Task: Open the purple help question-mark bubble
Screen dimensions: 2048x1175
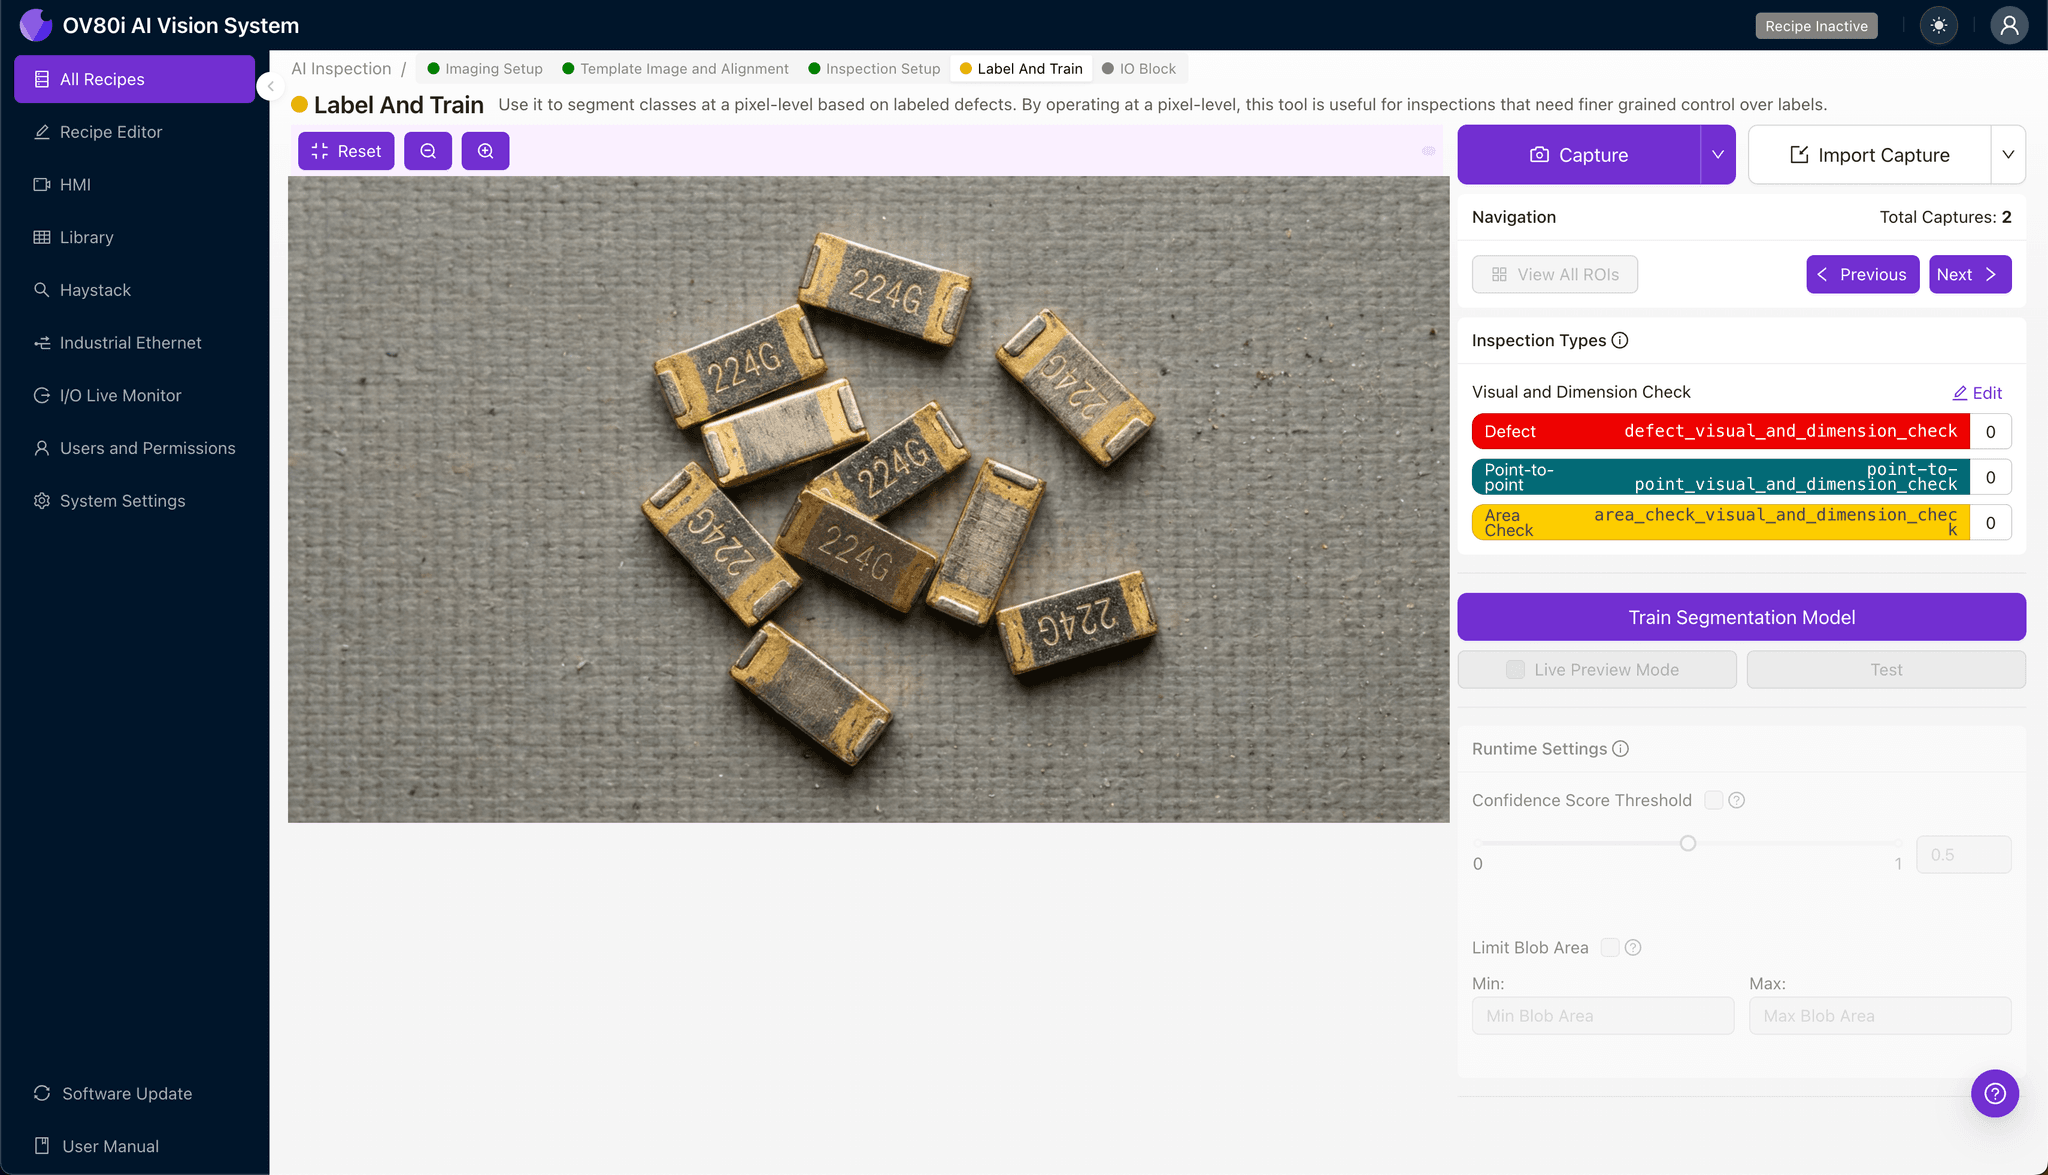Action: [x=1994, y=1093]
